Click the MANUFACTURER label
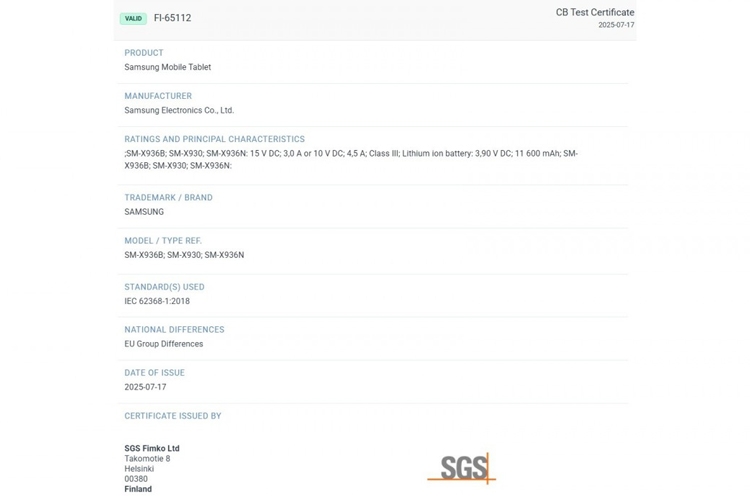Screen dimensions: 750x500 [158, 96]
